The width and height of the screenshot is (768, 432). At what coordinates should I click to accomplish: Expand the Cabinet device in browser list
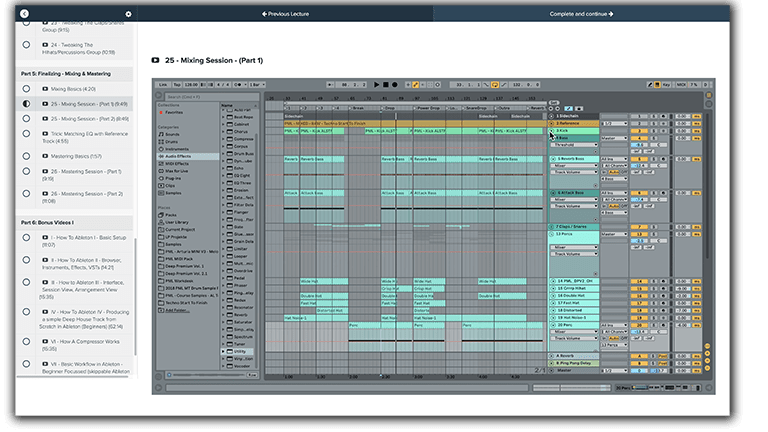(x=224, y=124)
